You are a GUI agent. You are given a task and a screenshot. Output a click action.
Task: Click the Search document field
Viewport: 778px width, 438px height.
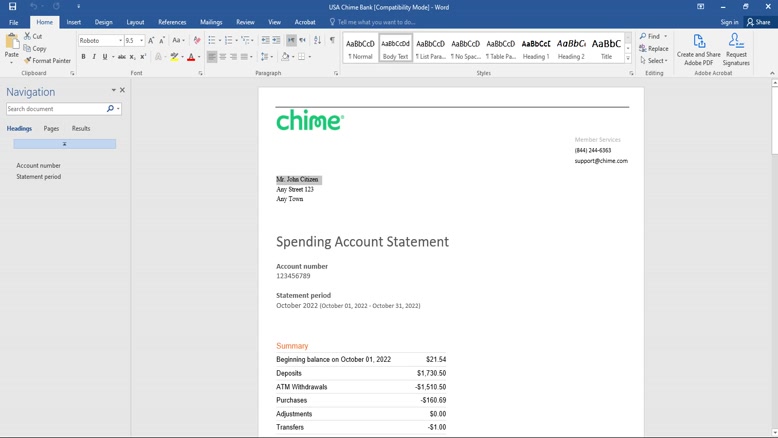point(56,109)
